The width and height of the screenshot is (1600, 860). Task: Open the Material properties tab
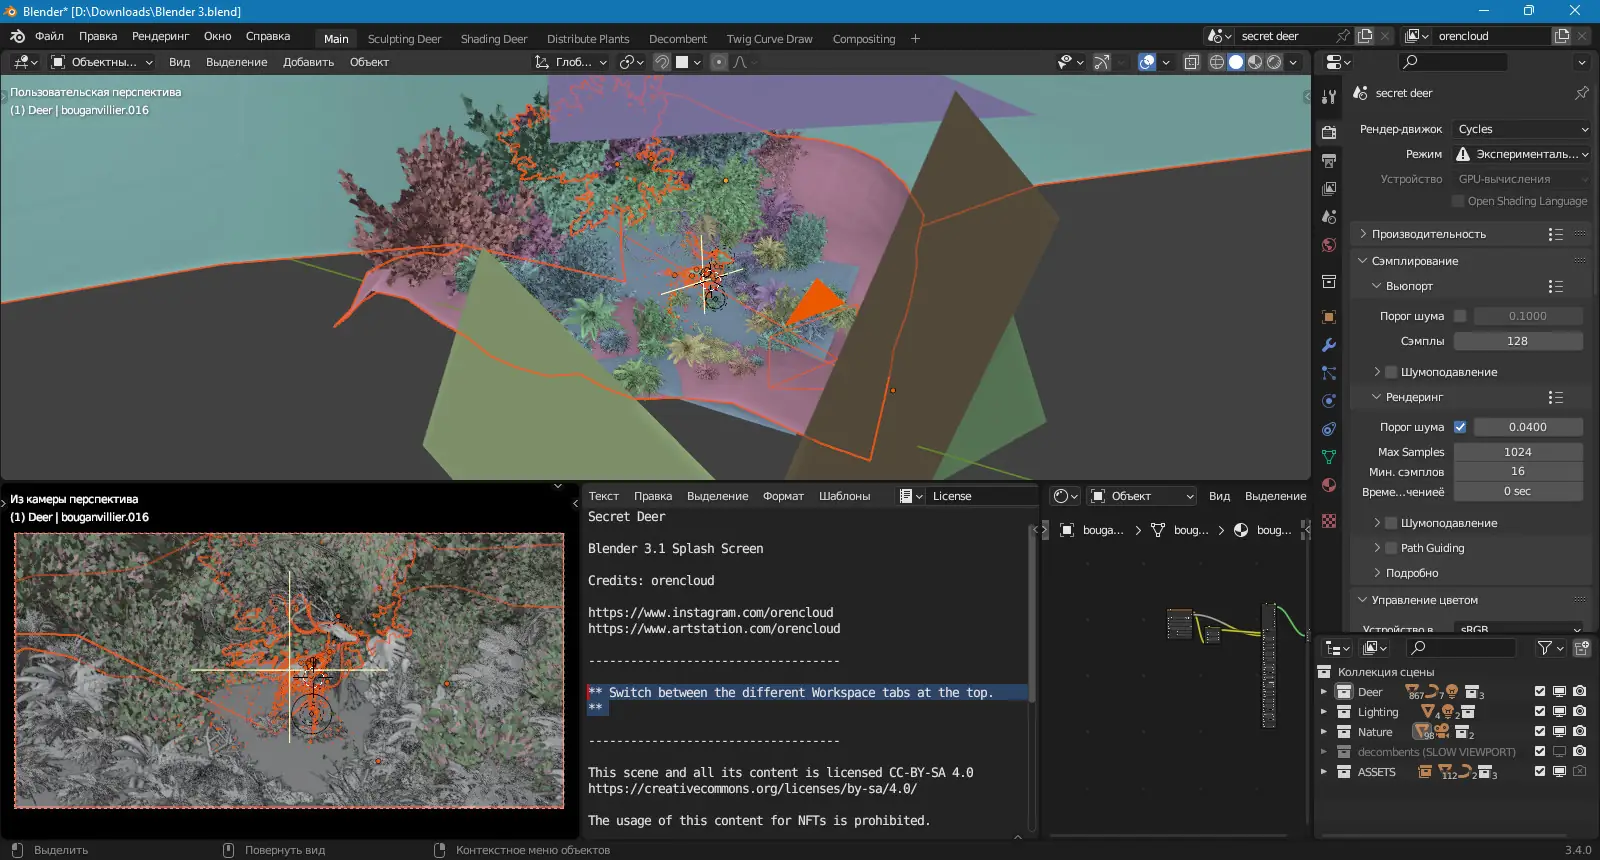(1329, 485)
